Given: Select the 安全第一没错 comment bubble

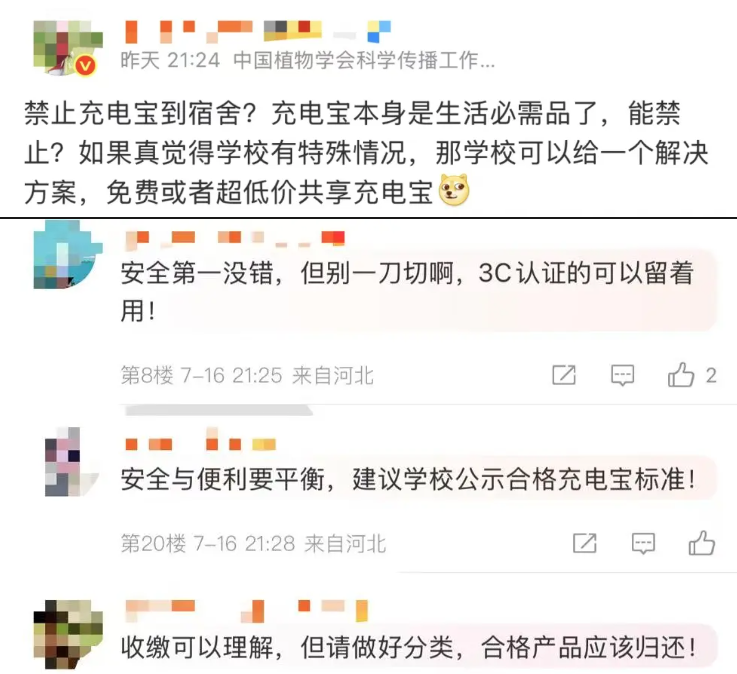Looking at the screenshot, I should click(418, 291).
